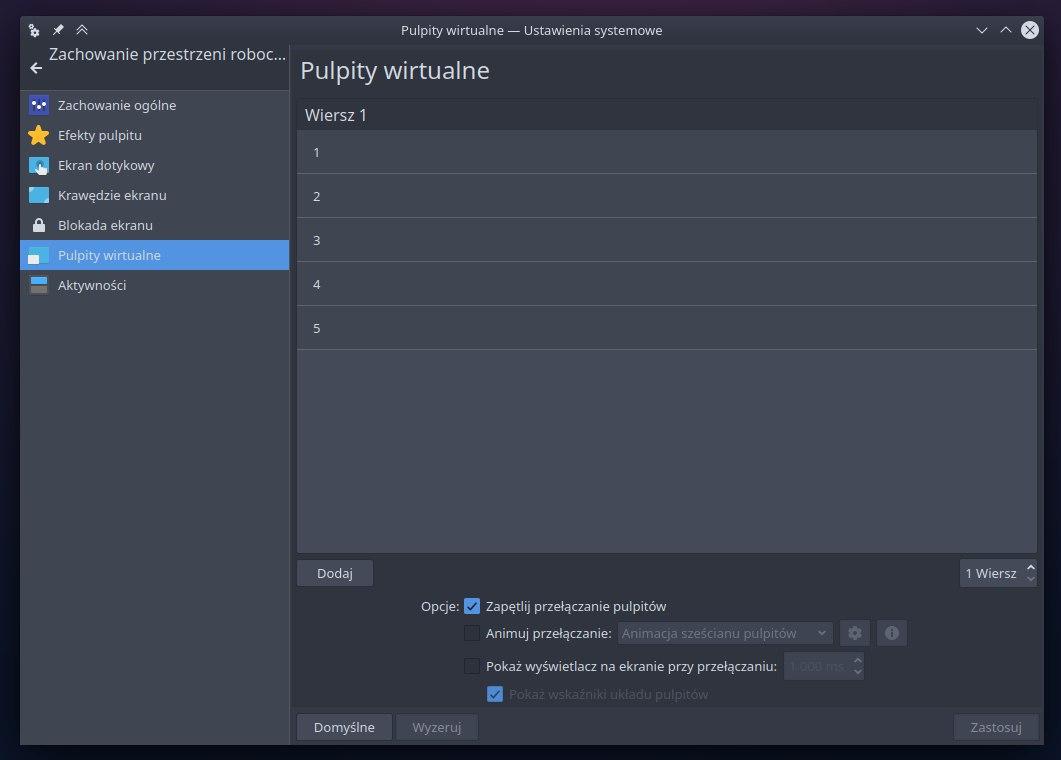Decrease the 1.000 ms duration value
The height and width of the screenshot is (760, 1061).
click(x=857, y=672)
